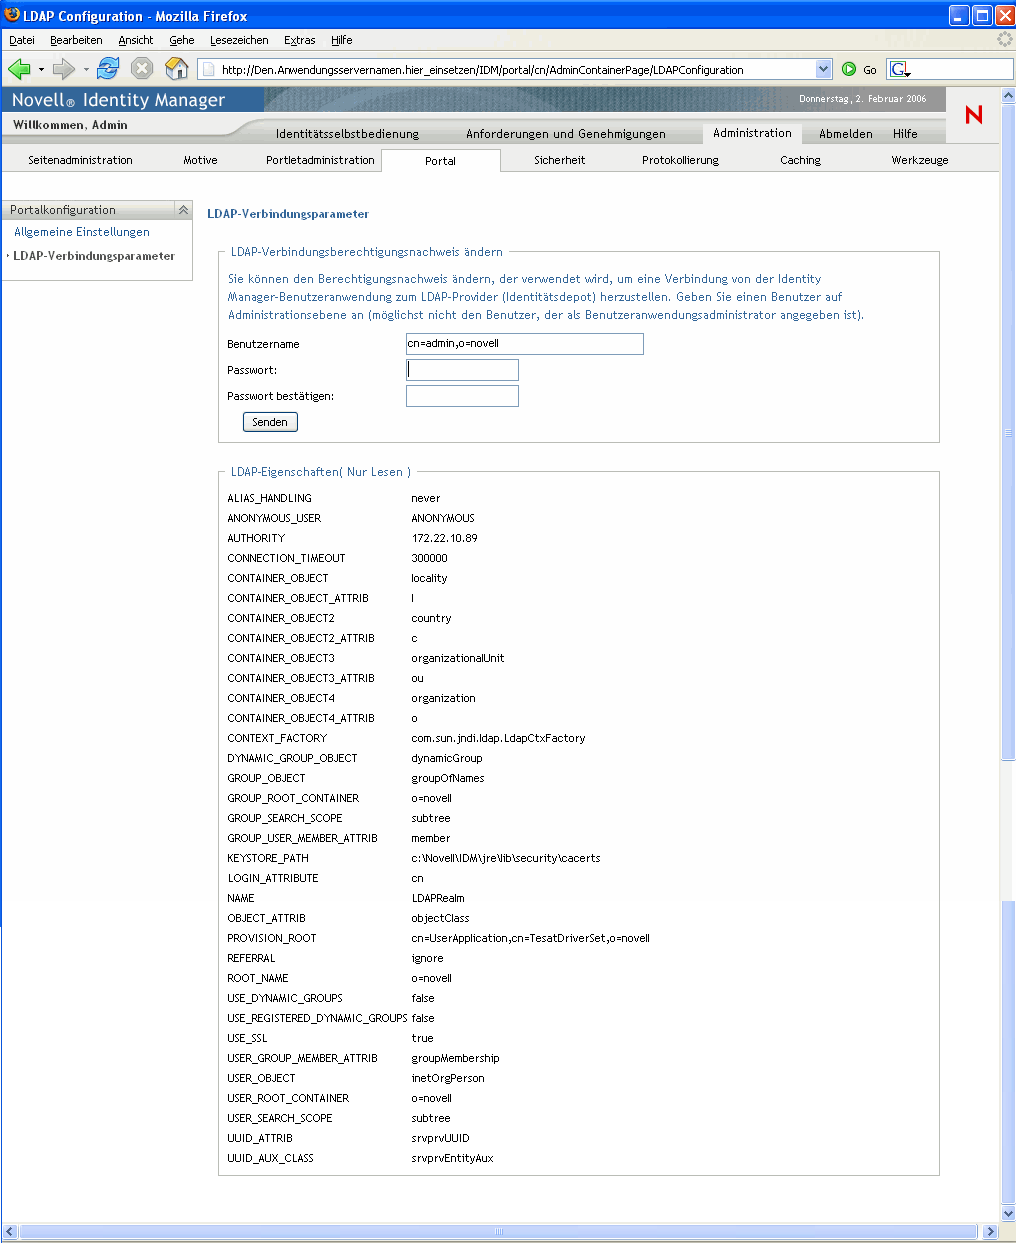
Task: Open the Caching subtab
Action: (800, 160)
